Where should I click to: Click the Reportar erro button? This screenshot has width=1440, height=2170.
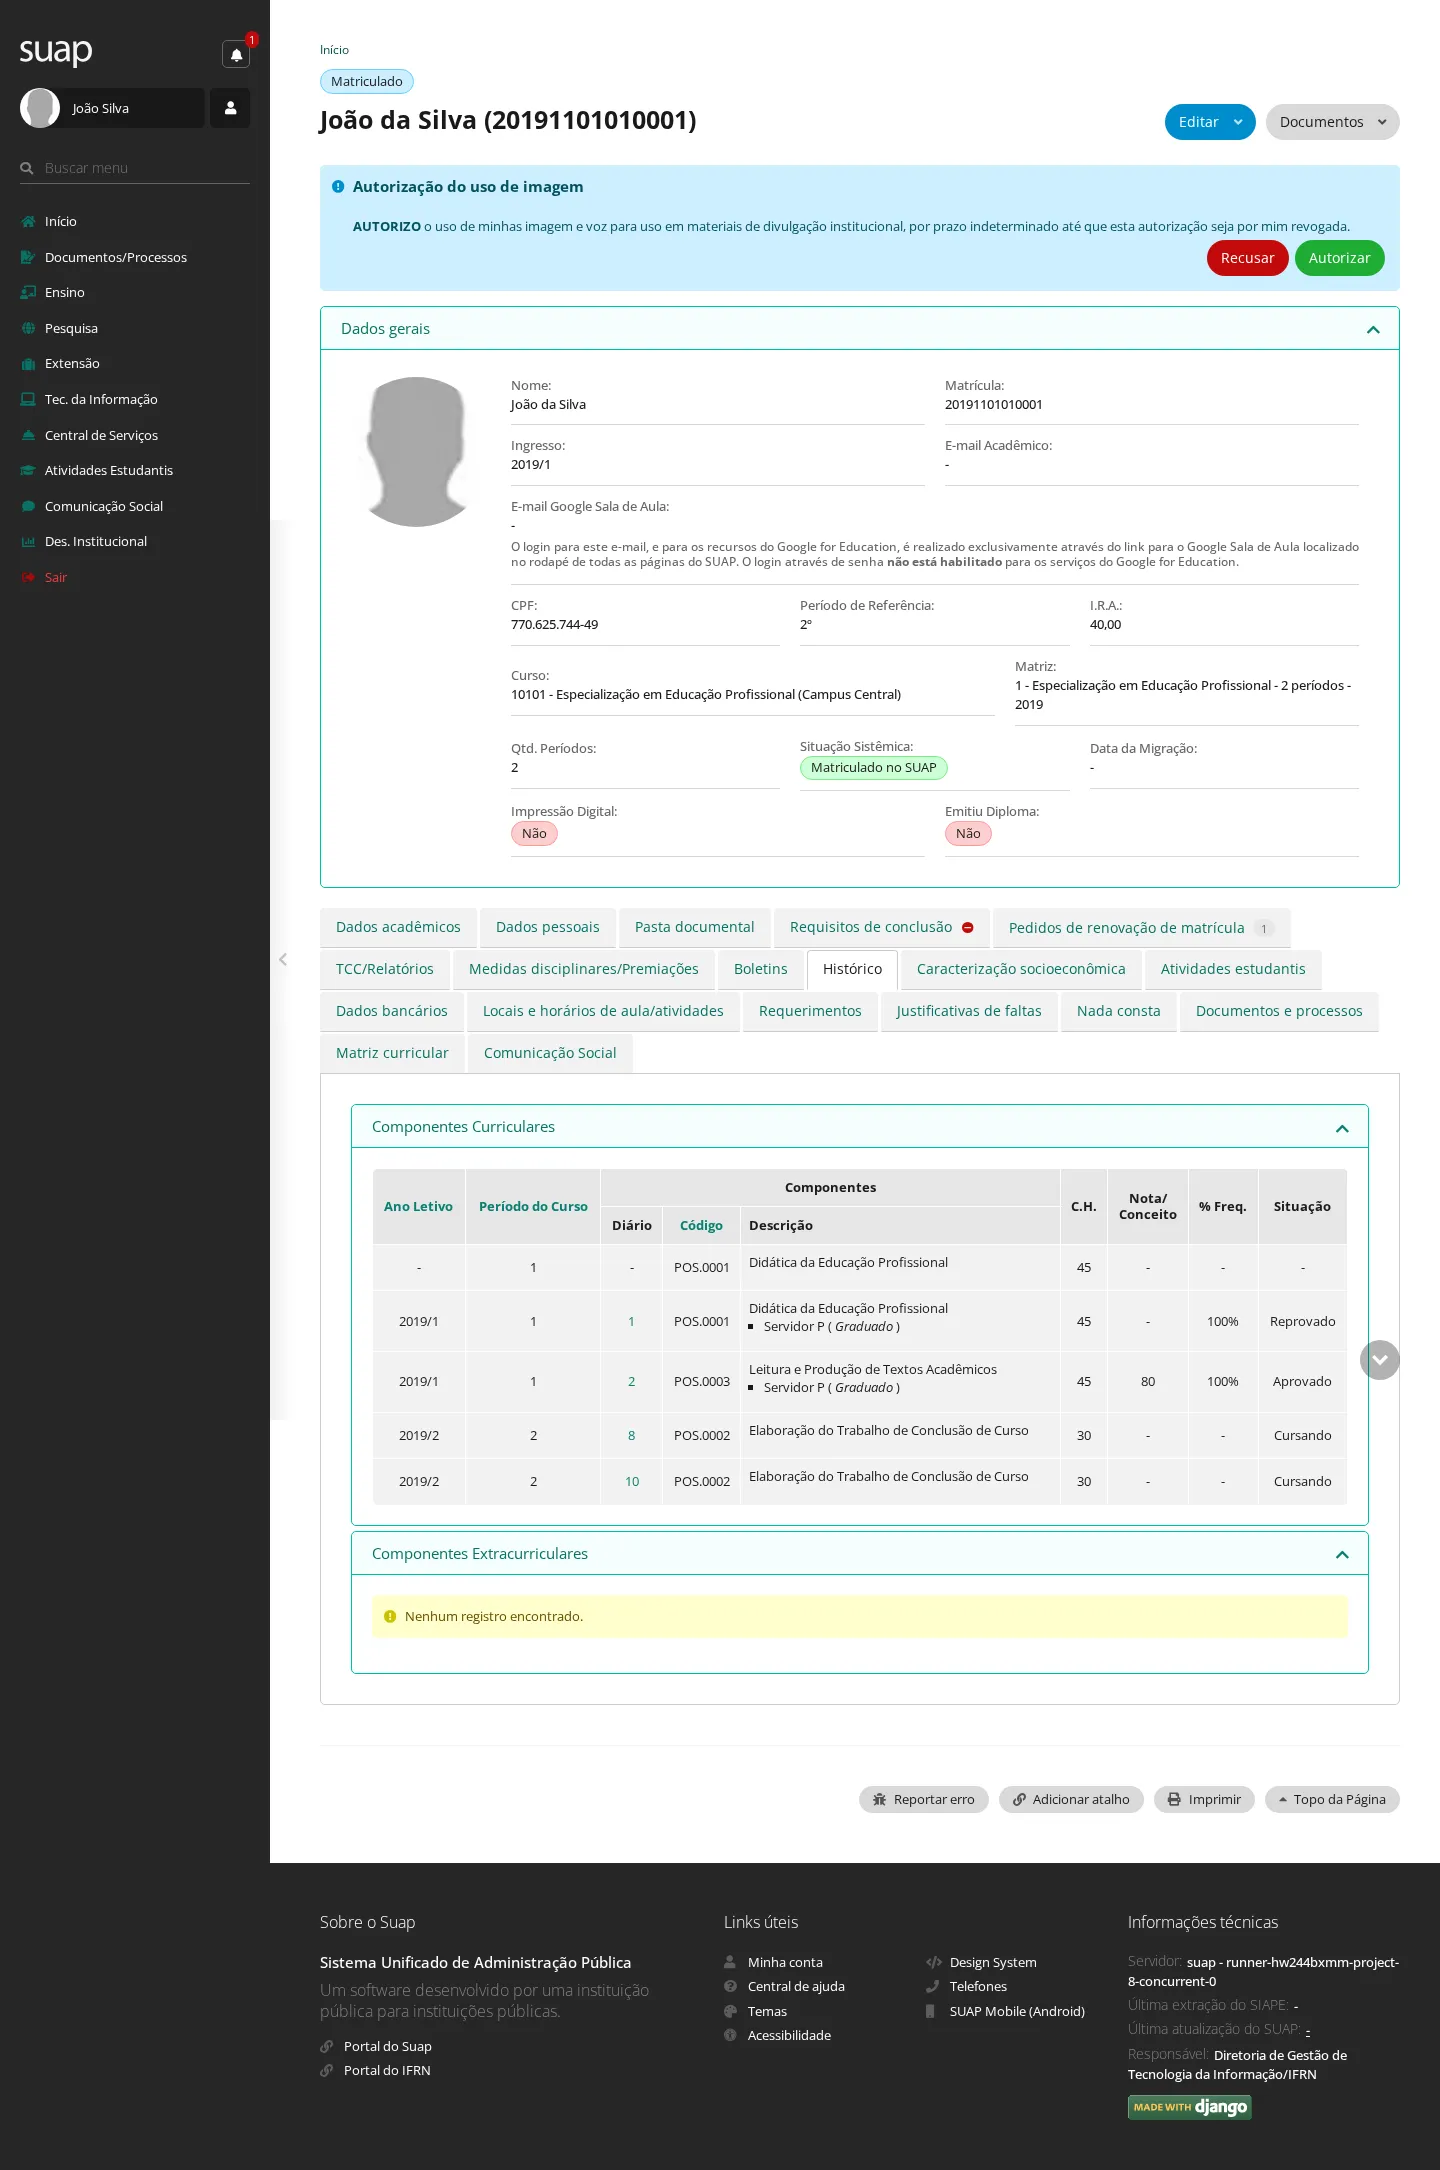924,1799
